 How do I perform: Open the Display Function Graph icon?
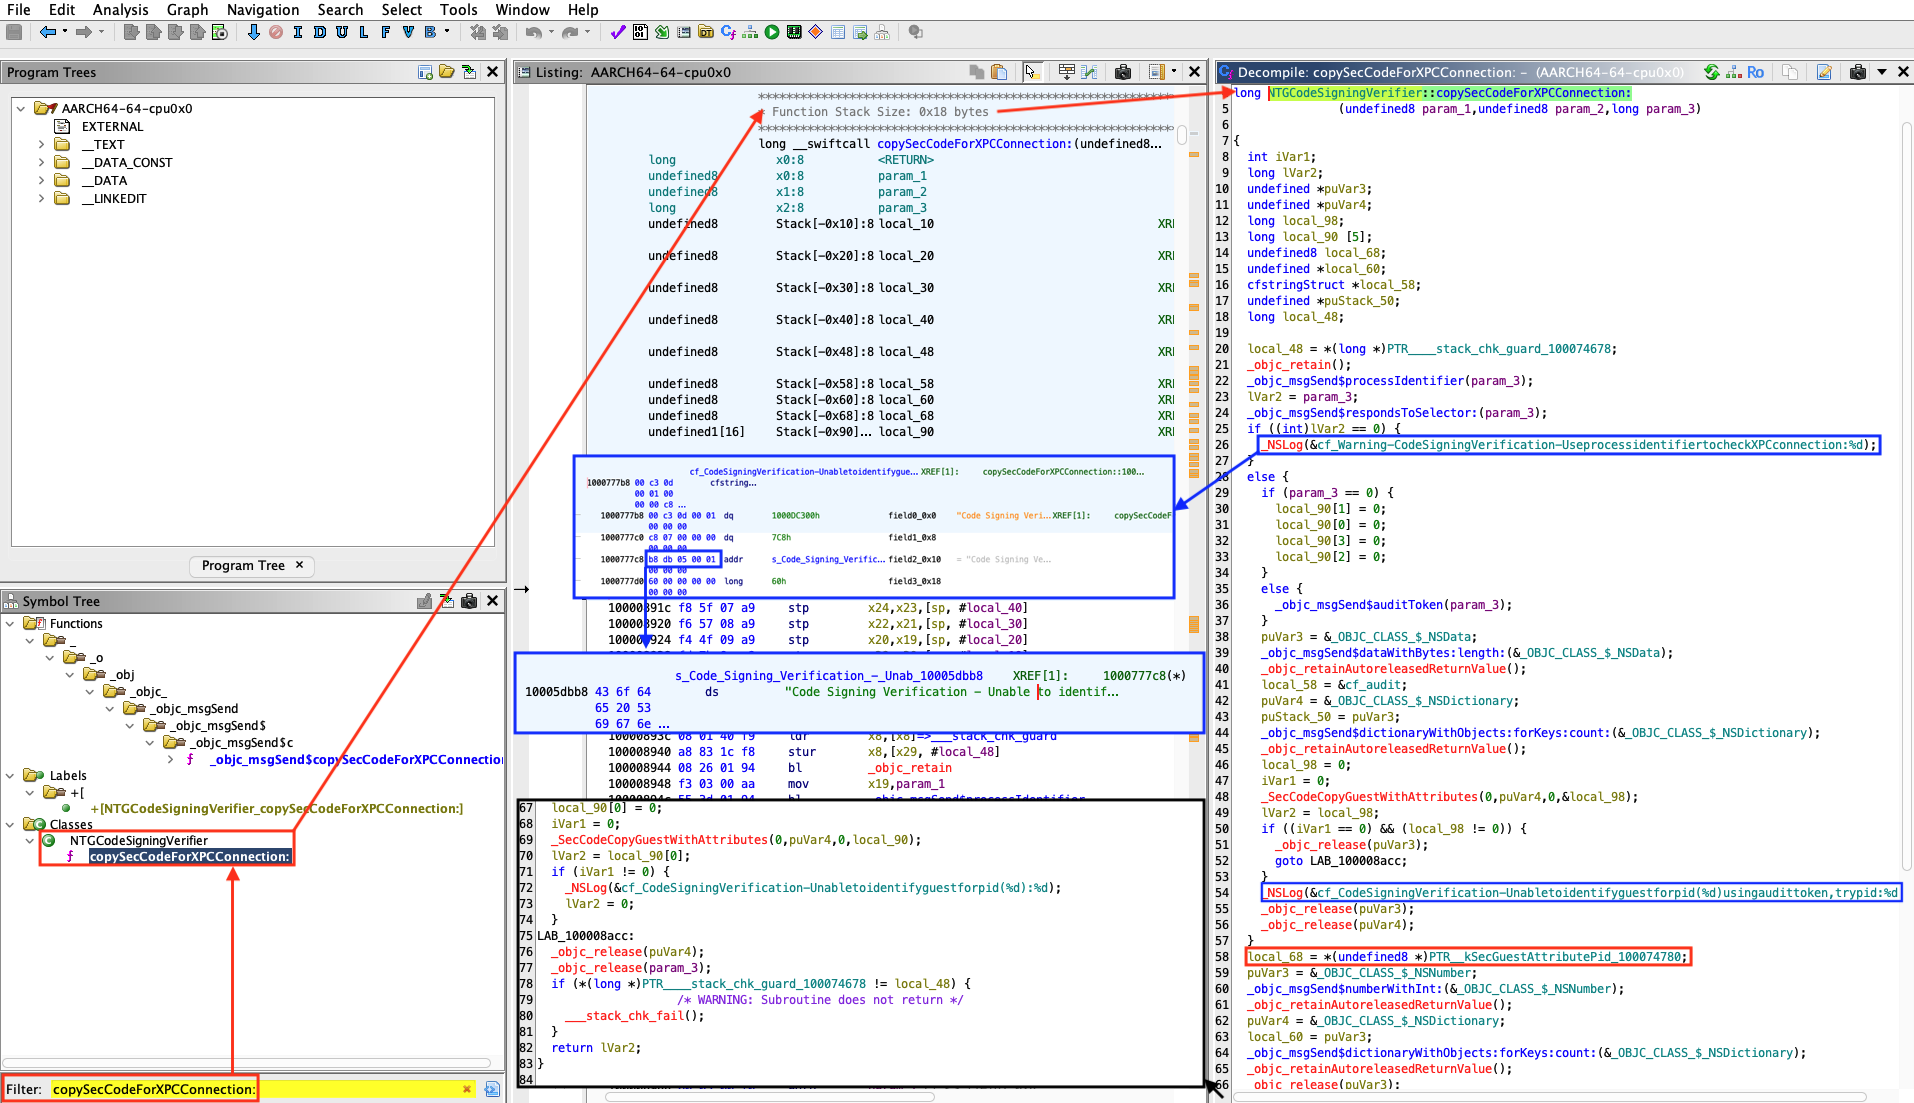749,32
